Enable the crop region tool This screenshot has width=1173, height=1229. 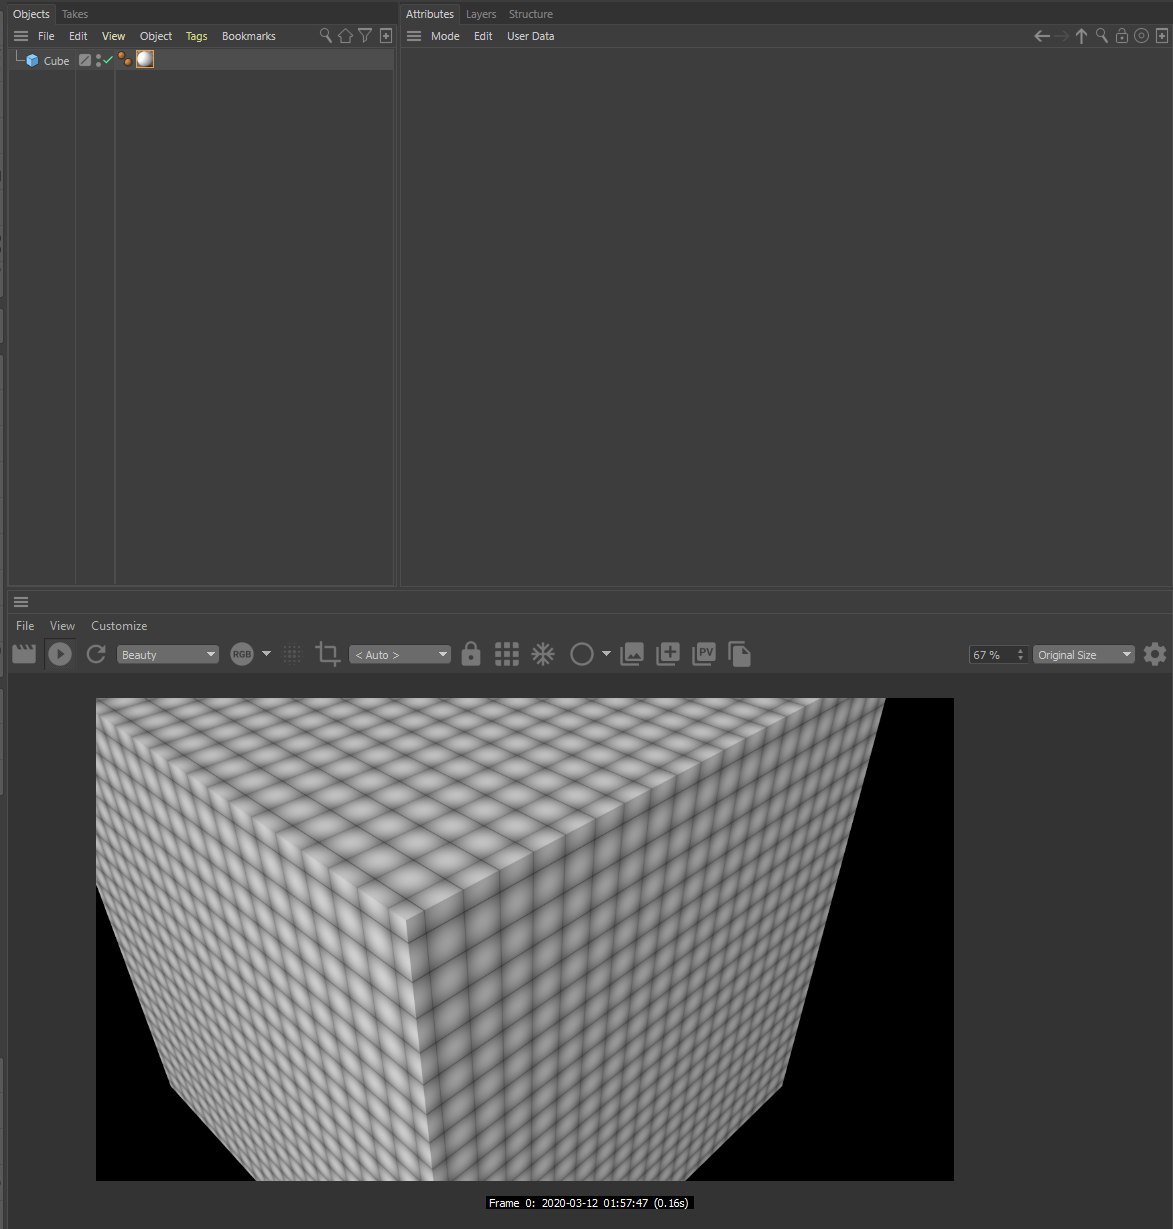(x=327, y=654)
